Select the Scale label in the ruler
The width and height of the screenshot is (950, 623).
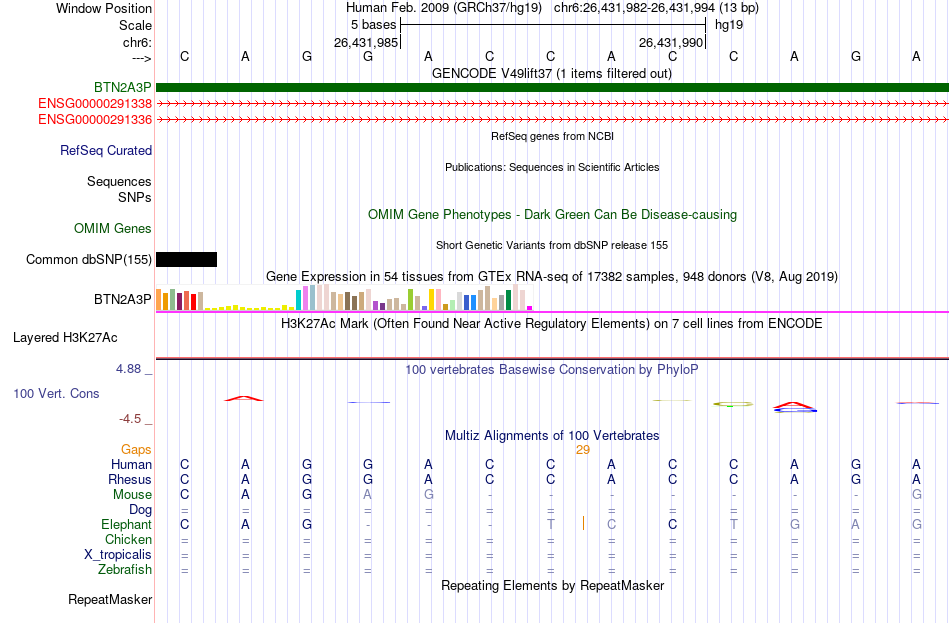click(135, 25)
